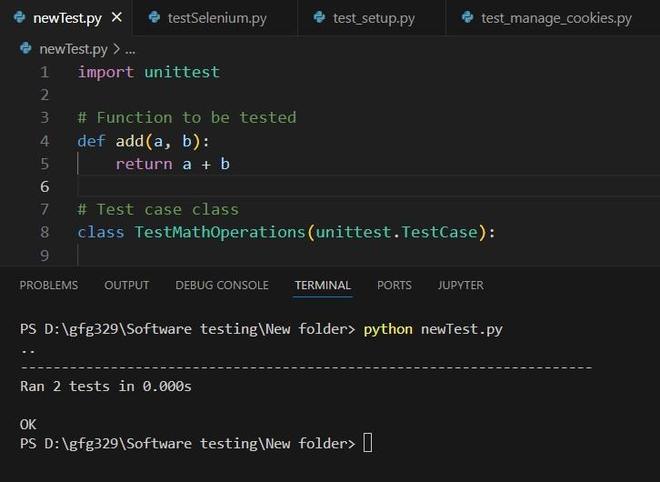660x482 pixels.
Task: Click the terminal cursor at last prompt
Action: [x=367, y=443]
